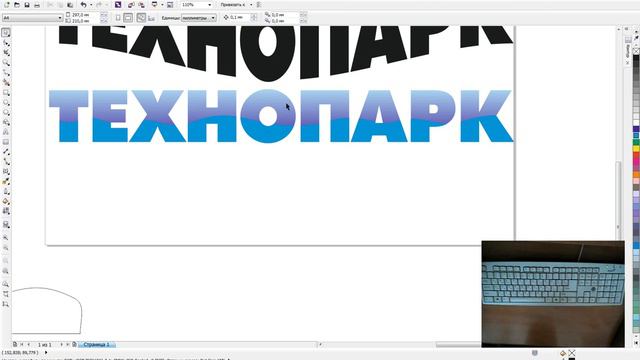Select the curved outline shape below the page

click(x=47, y=310)
